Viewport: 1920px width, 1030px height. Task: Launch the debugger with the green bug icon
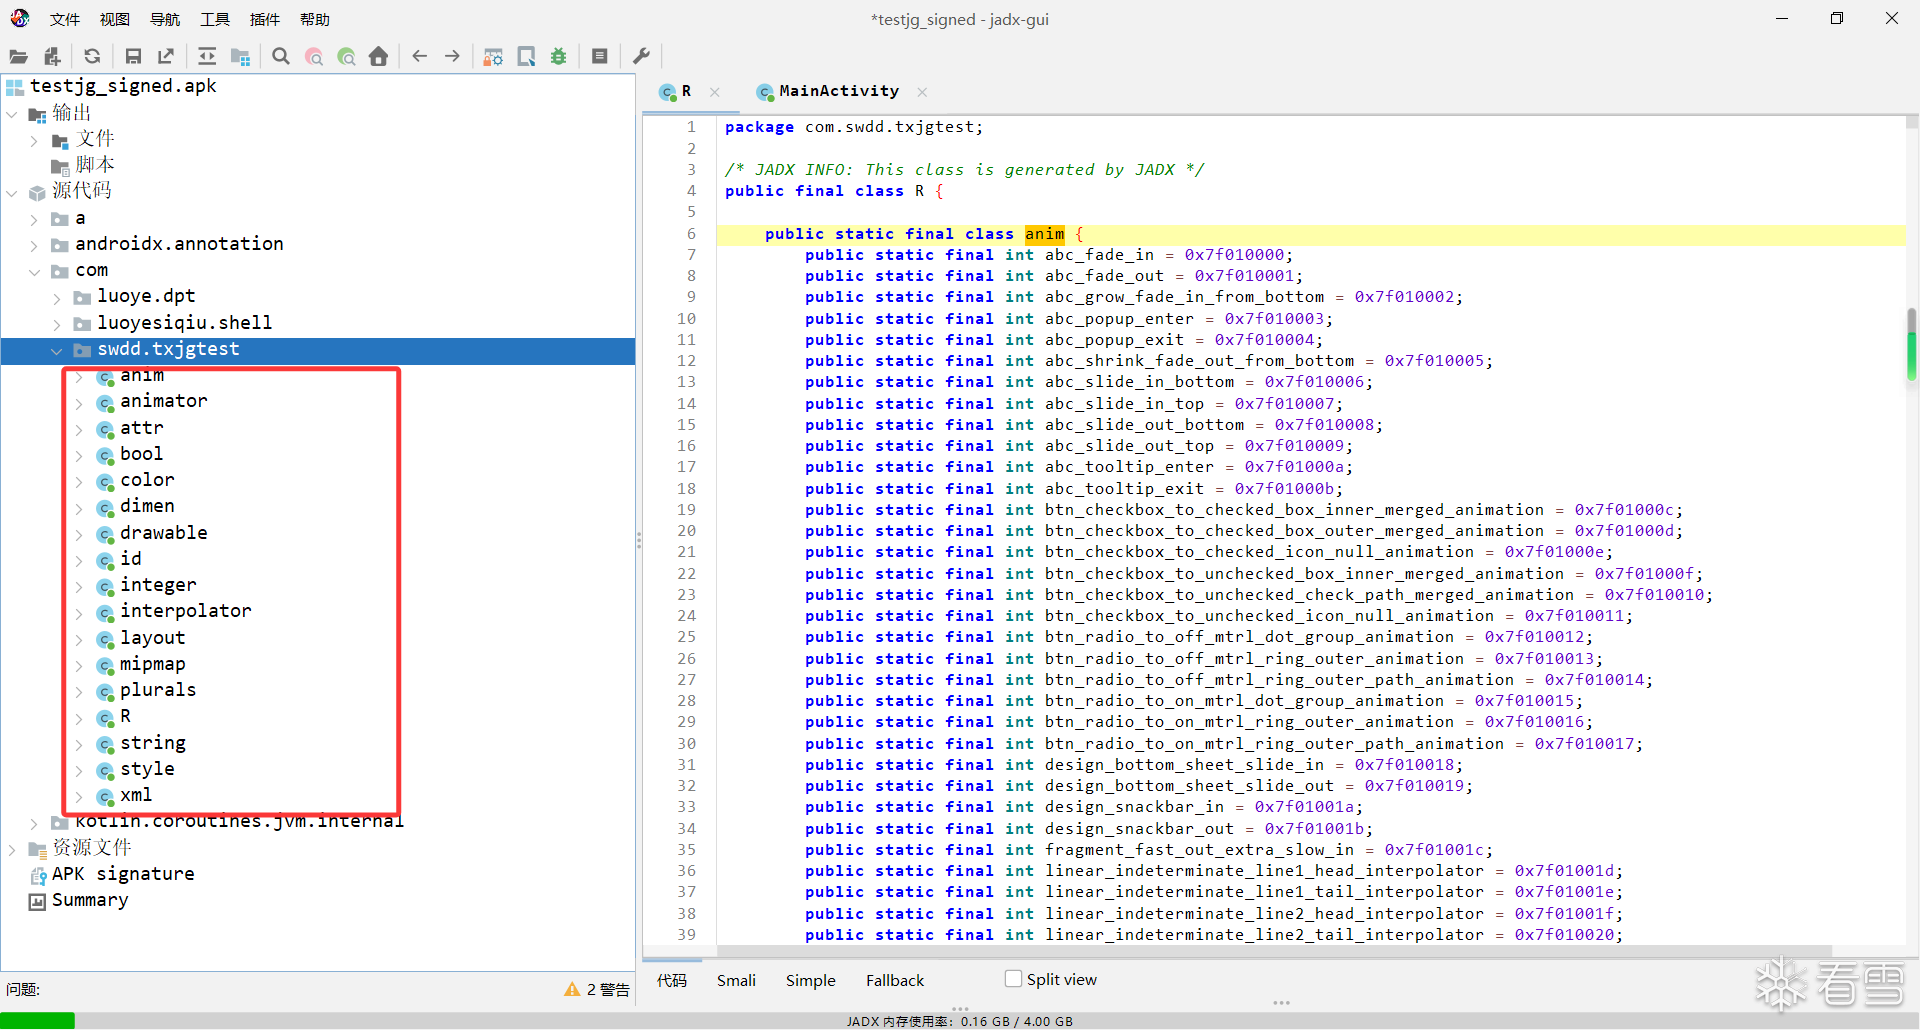coord(559,57)
